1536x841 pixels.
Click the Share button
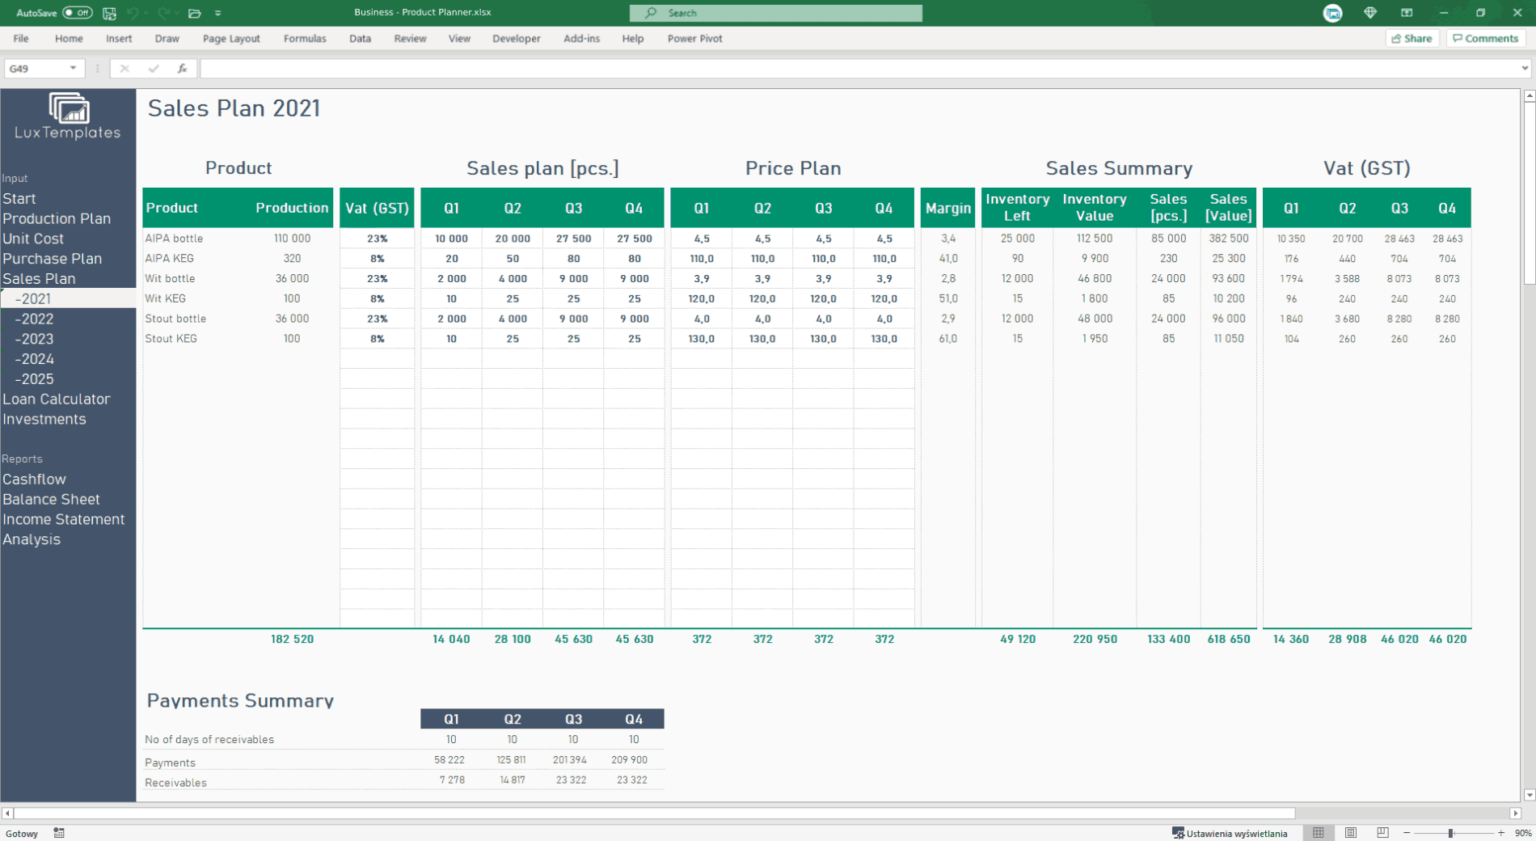1412,38
